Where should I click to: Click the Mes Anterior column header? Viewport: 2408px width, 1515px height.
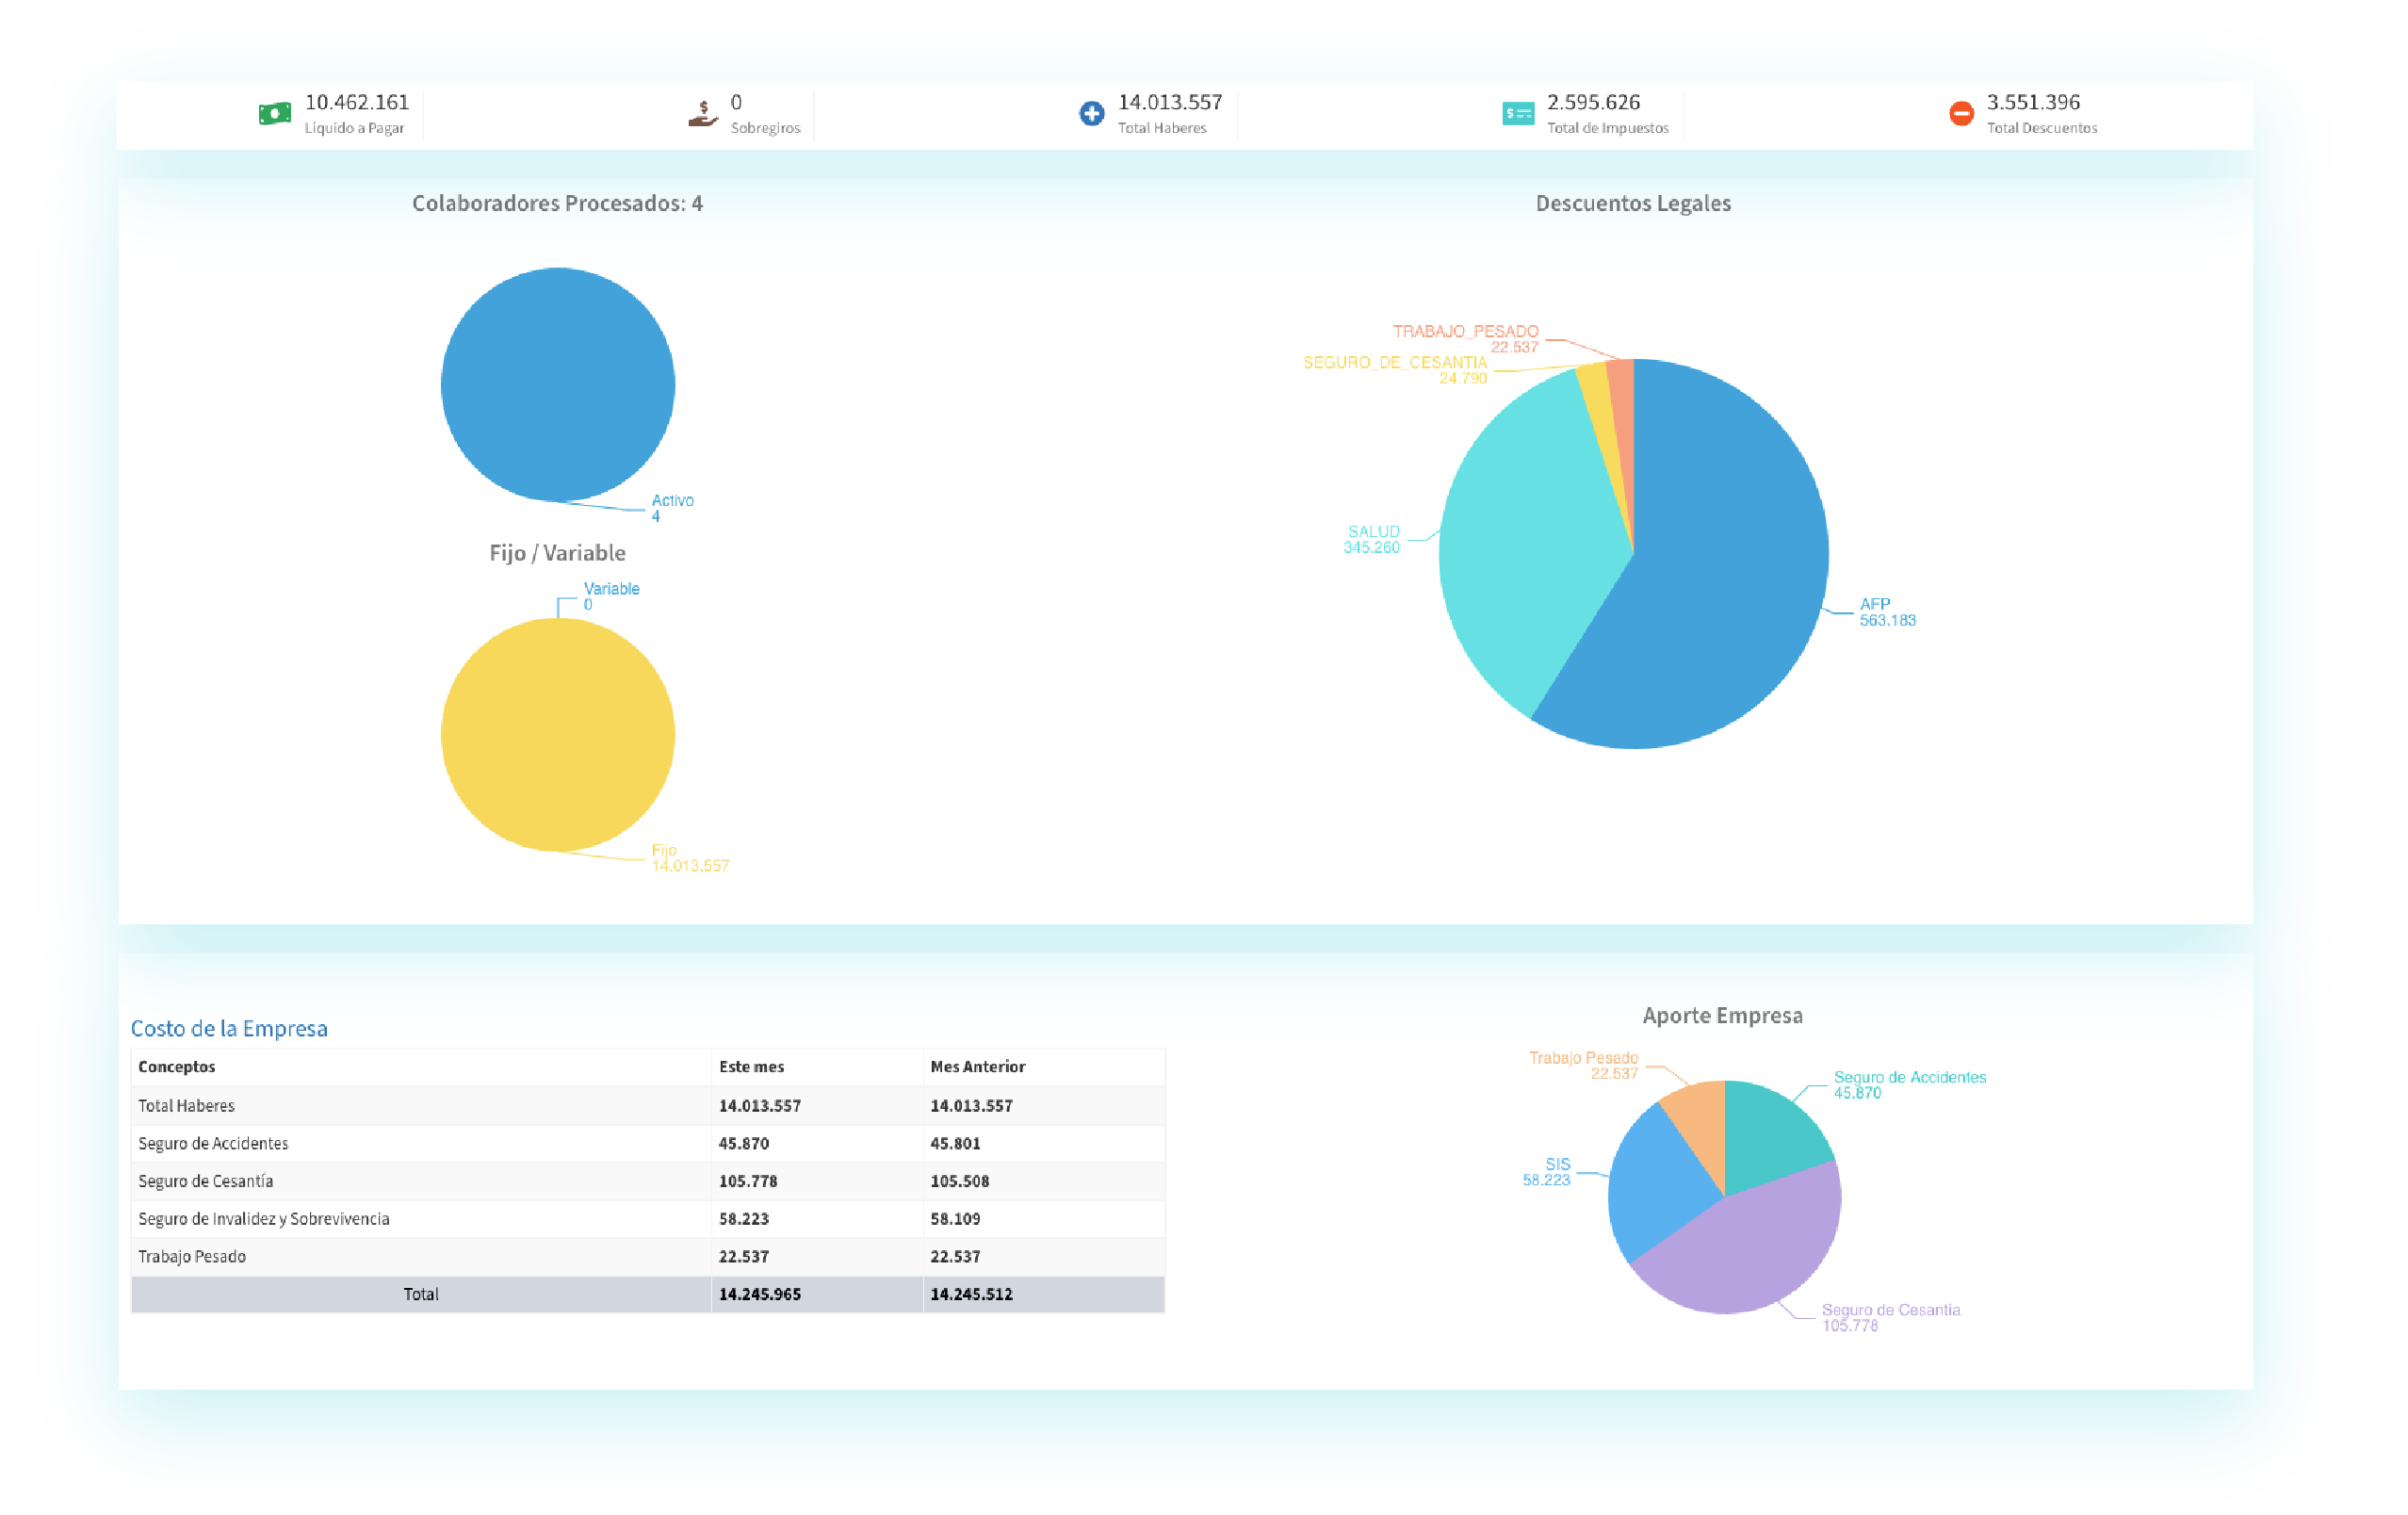click(977, 1066)
